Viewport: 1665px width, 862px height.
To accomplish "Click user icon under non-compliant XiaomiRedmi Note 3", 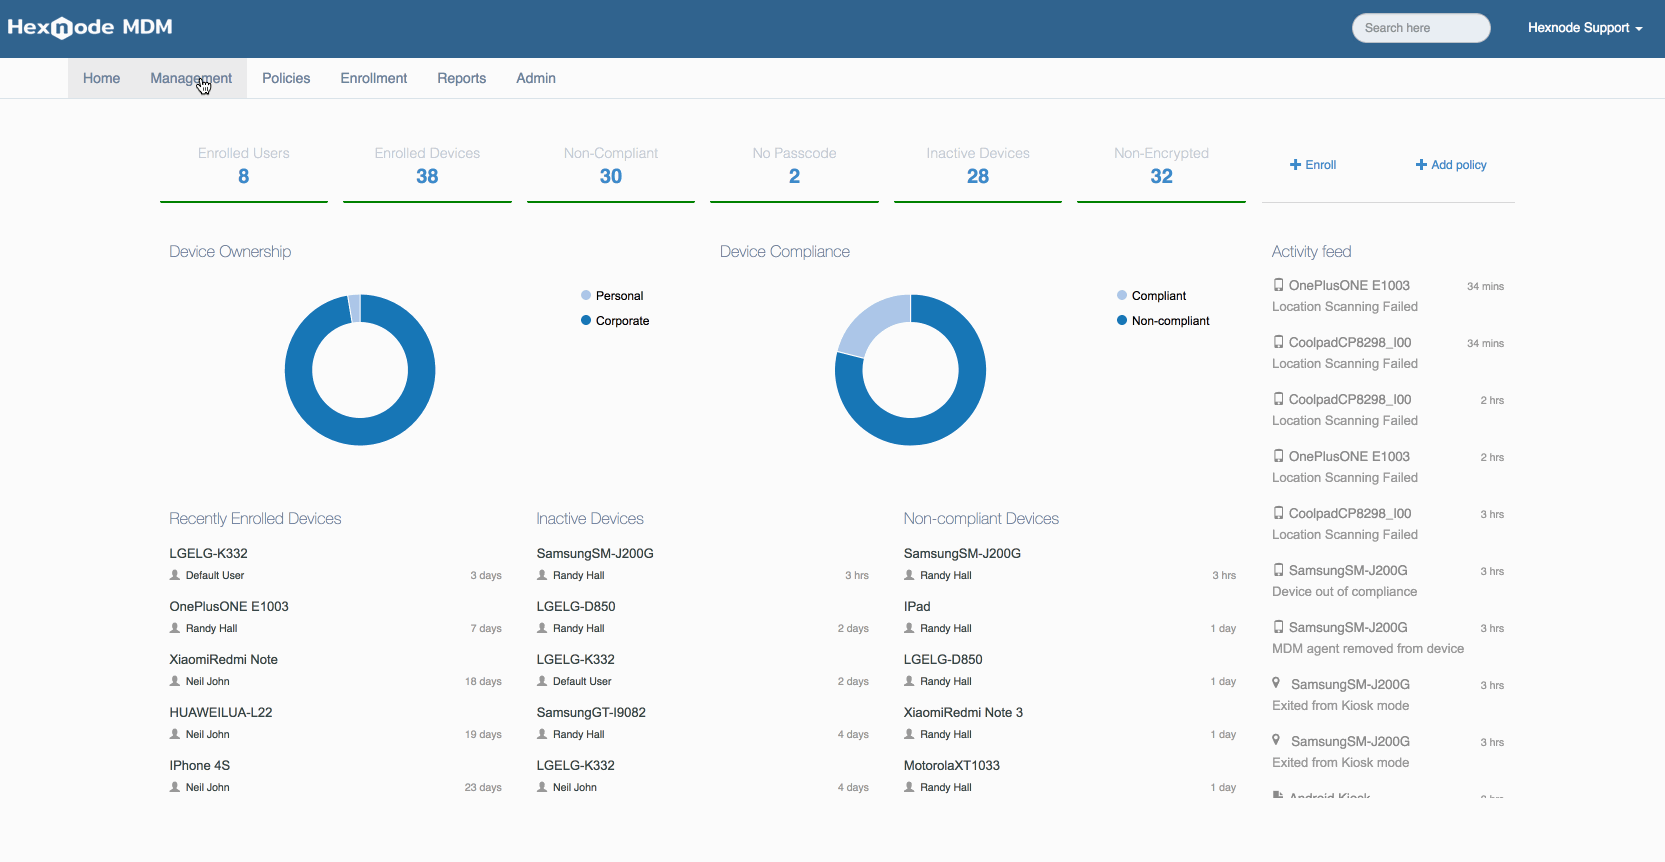I will pos(909,734).
